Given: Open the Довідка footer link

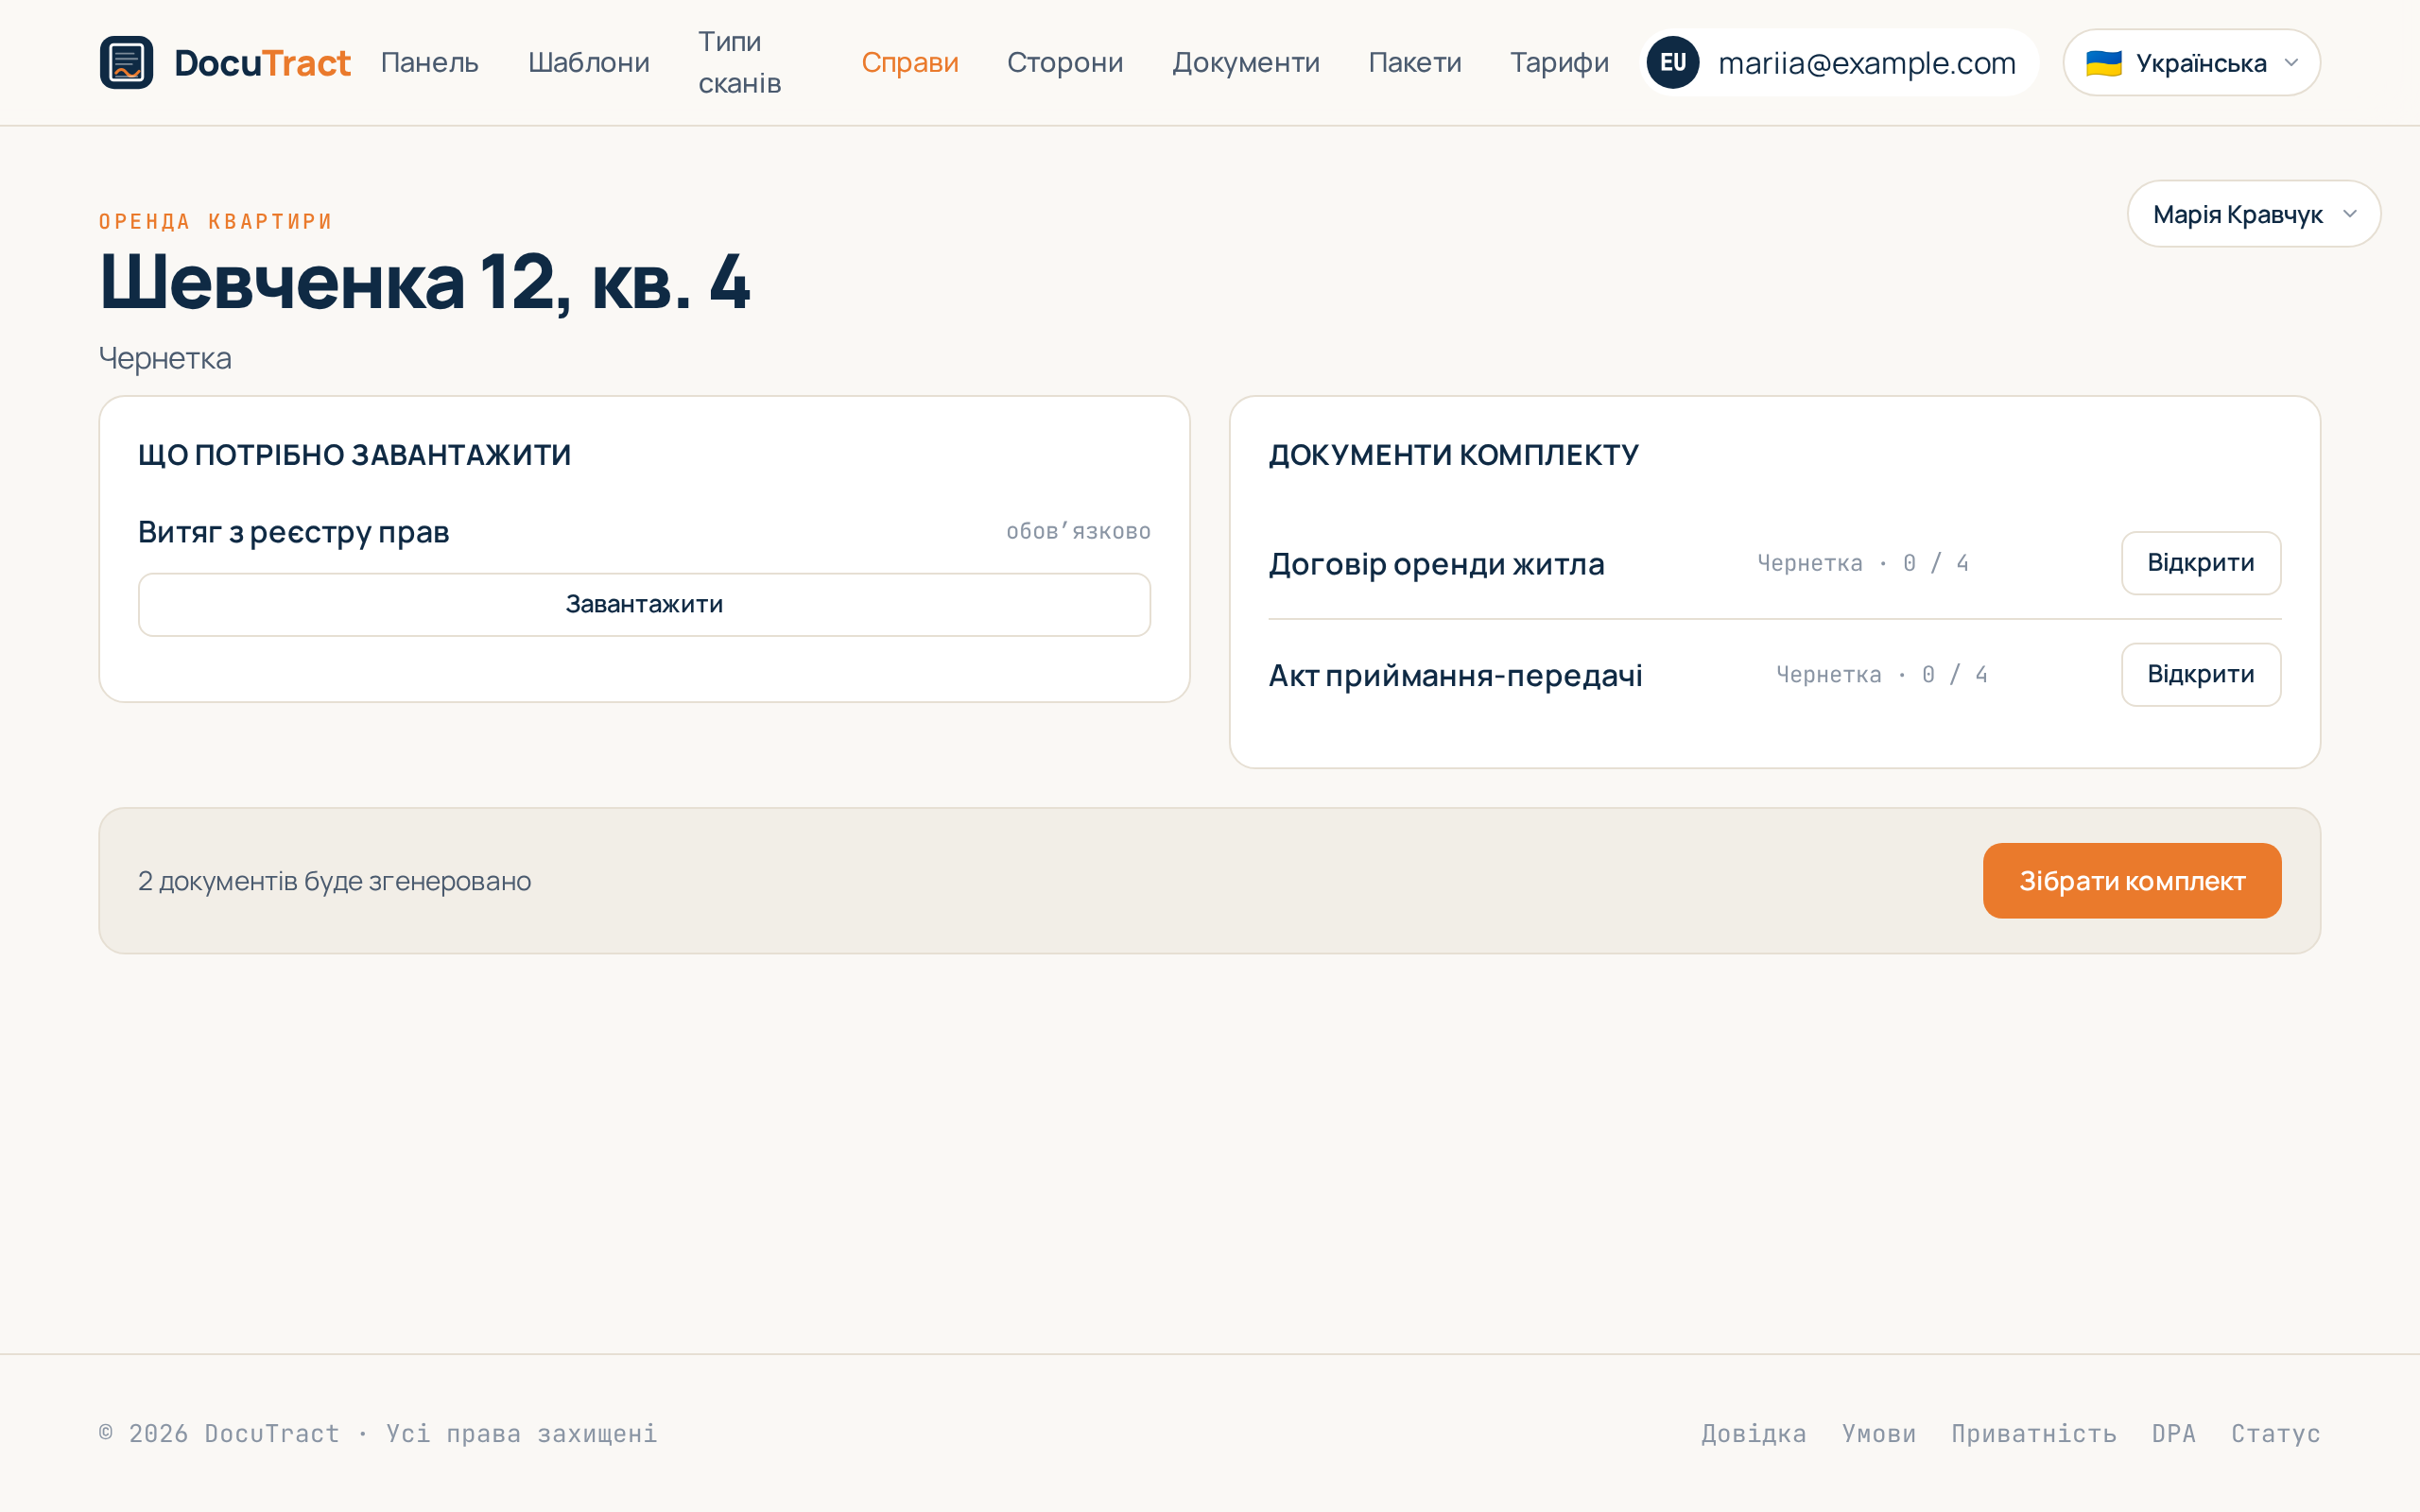Looking at the screenshot, I should point(1754,1433).
